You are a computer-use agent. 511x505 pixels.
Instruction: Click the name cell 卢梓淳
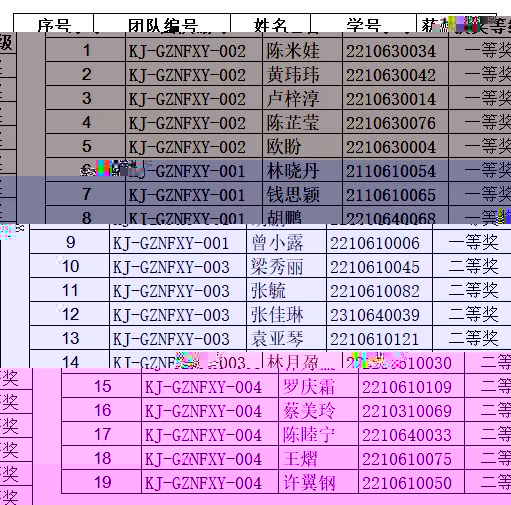click(302, 98)
